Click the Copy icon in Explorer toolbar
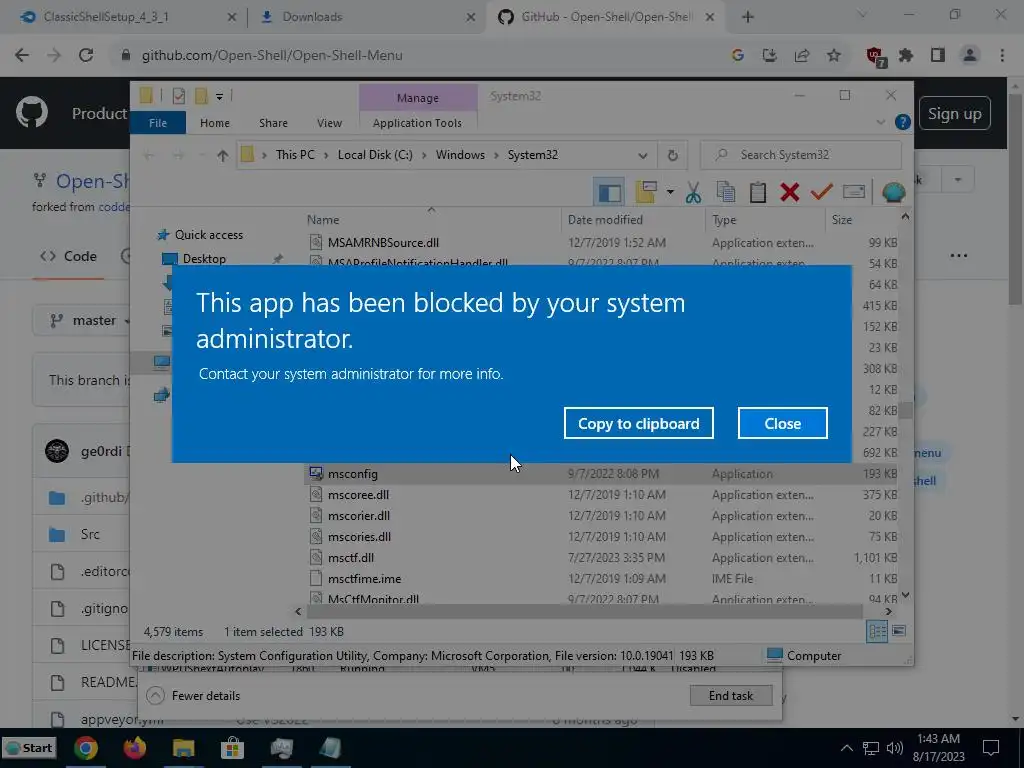 pyautogui.click(x=726, y=192)
